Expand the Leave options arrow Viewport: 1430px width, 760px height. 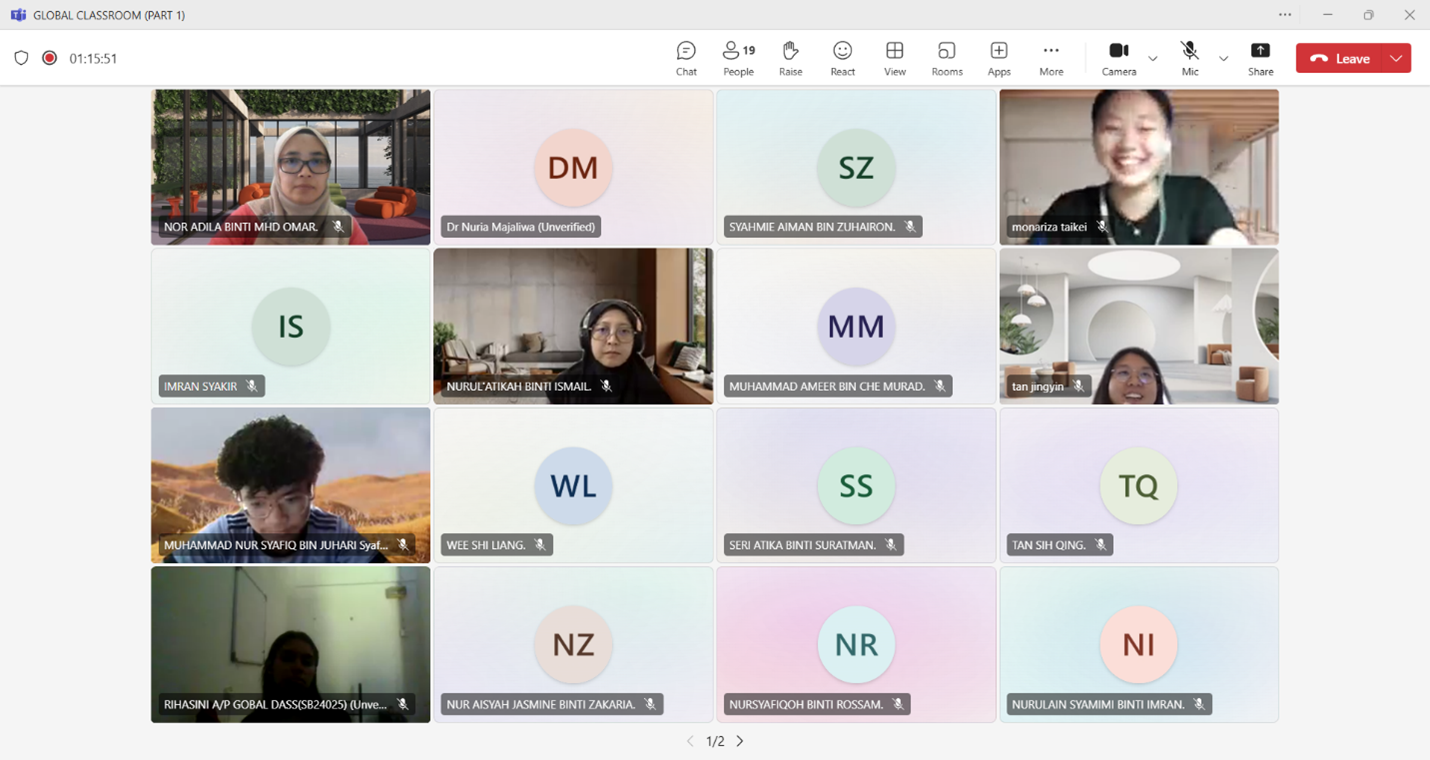1396,58
